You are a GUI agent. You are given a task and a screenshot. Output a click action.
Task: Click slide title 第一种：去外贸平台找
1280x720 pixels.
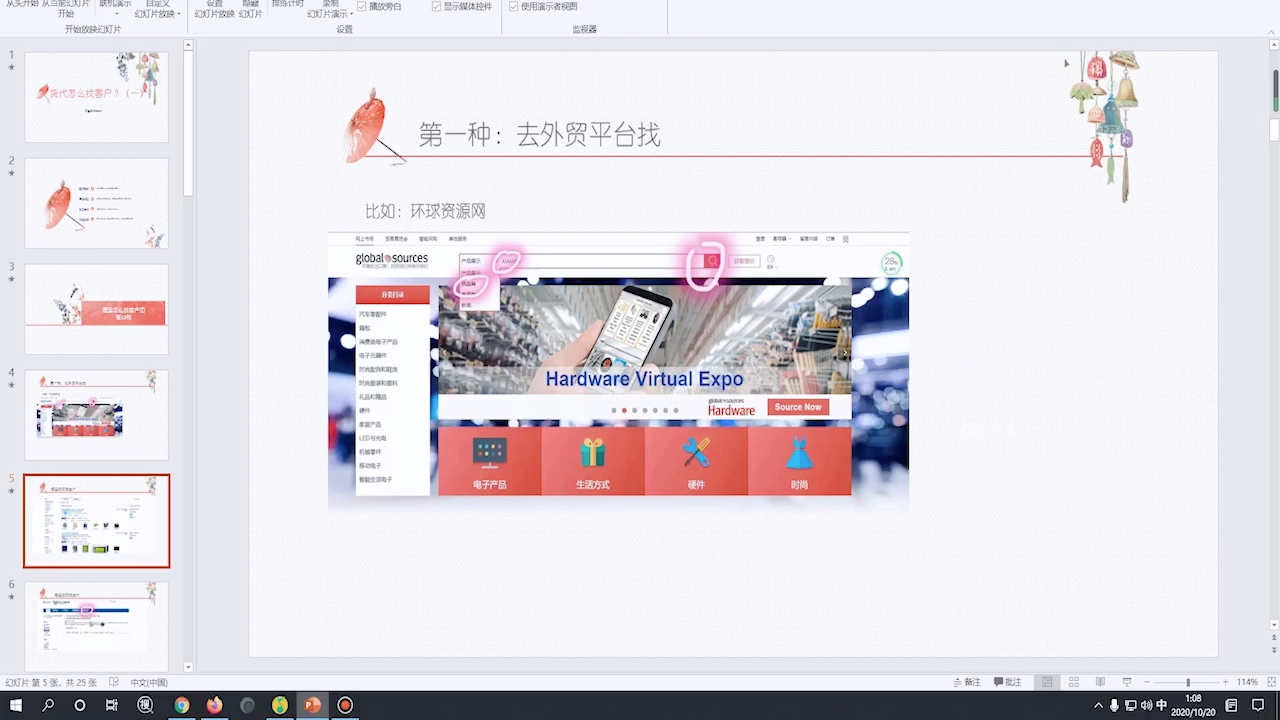539,135
